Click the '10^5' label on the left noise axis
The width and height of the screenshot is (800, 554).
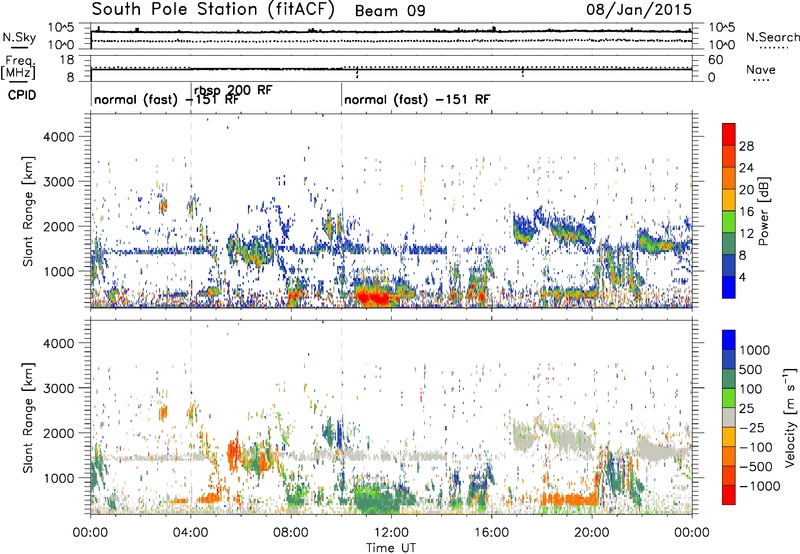click(x=61, y=28)
